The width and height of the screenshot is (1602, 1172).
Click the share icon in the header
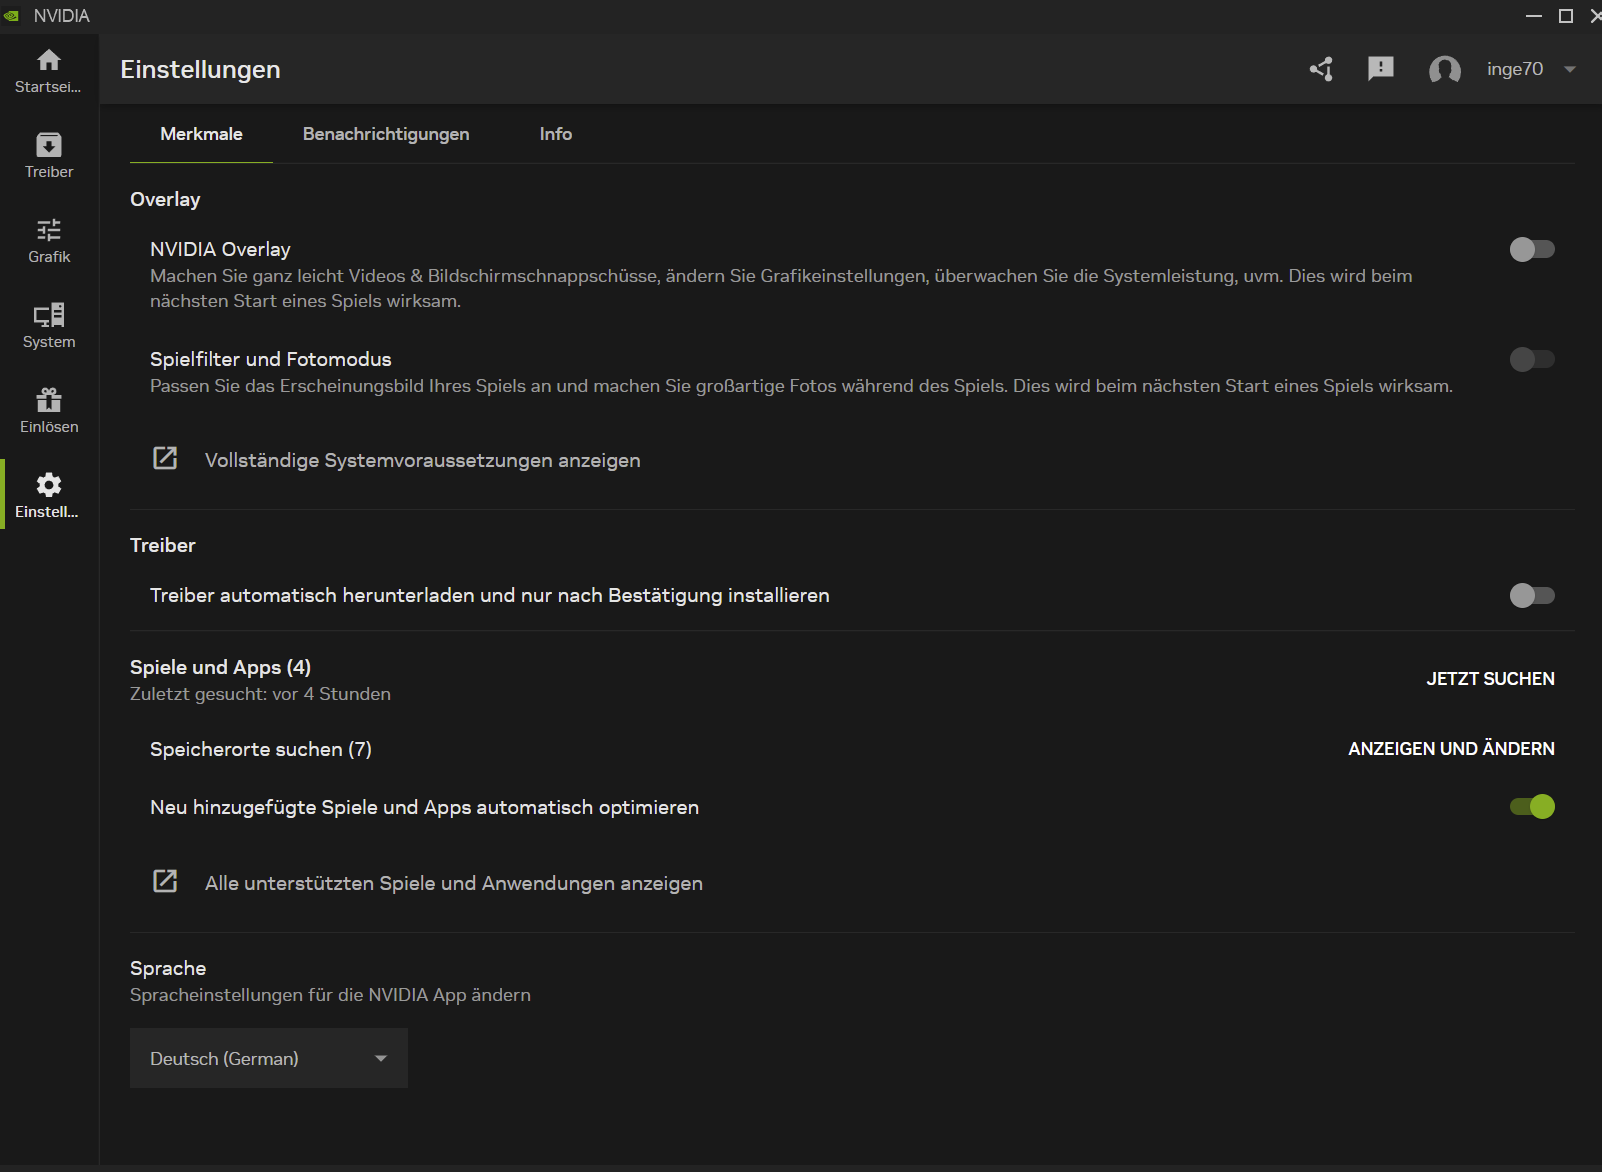tap(1321, 69)
